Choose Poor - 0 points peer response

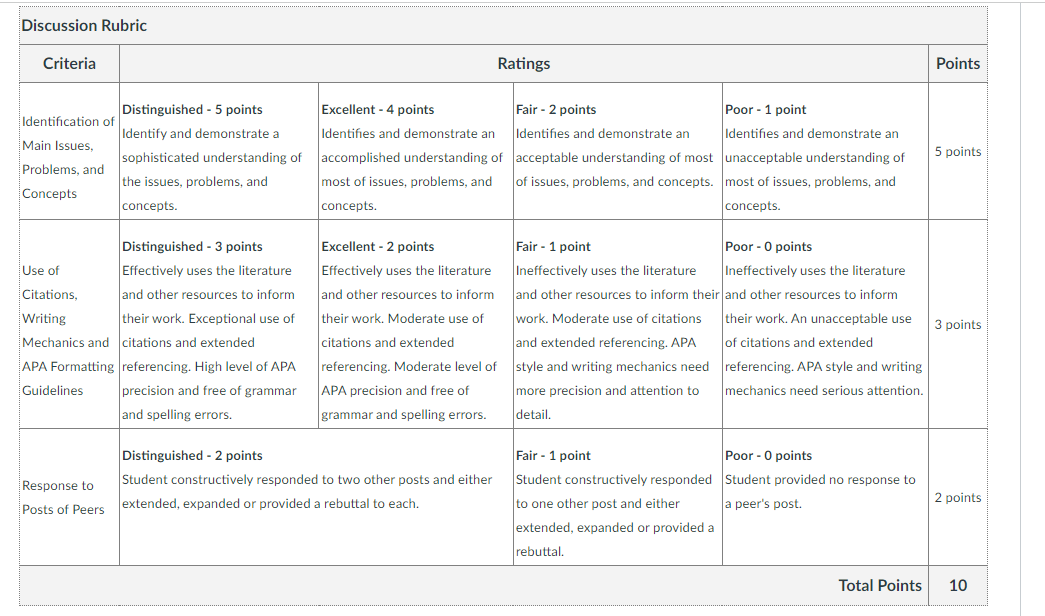pos(826,497)
